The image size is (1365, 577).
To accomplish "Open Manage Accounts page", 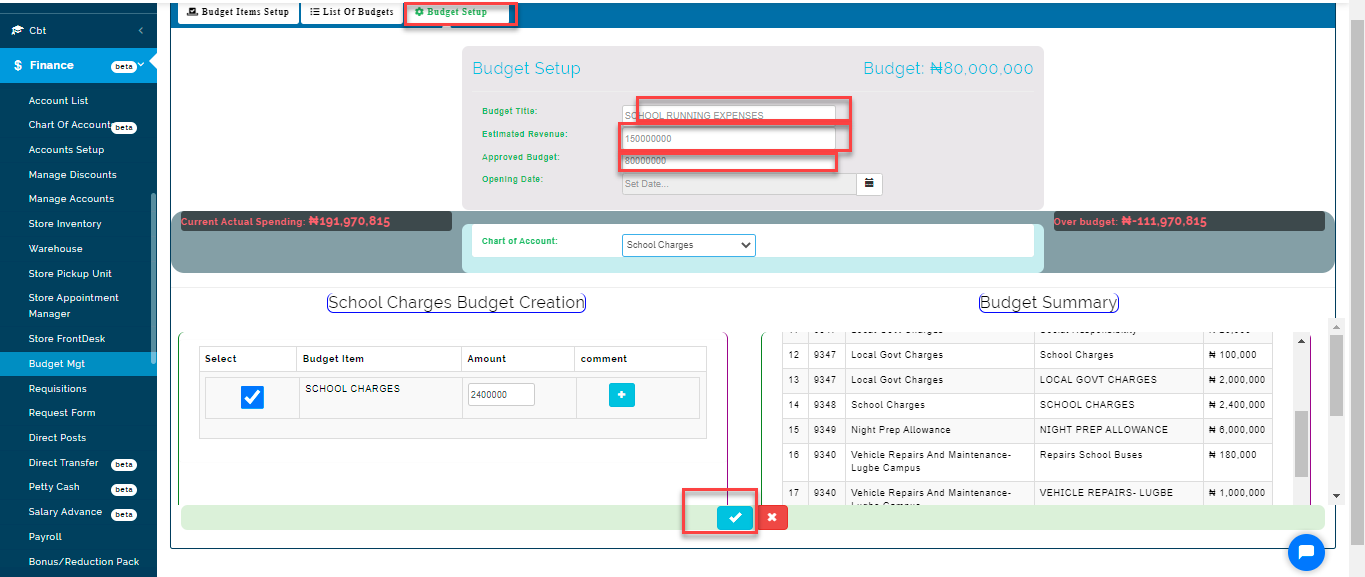I will [71, 199].
